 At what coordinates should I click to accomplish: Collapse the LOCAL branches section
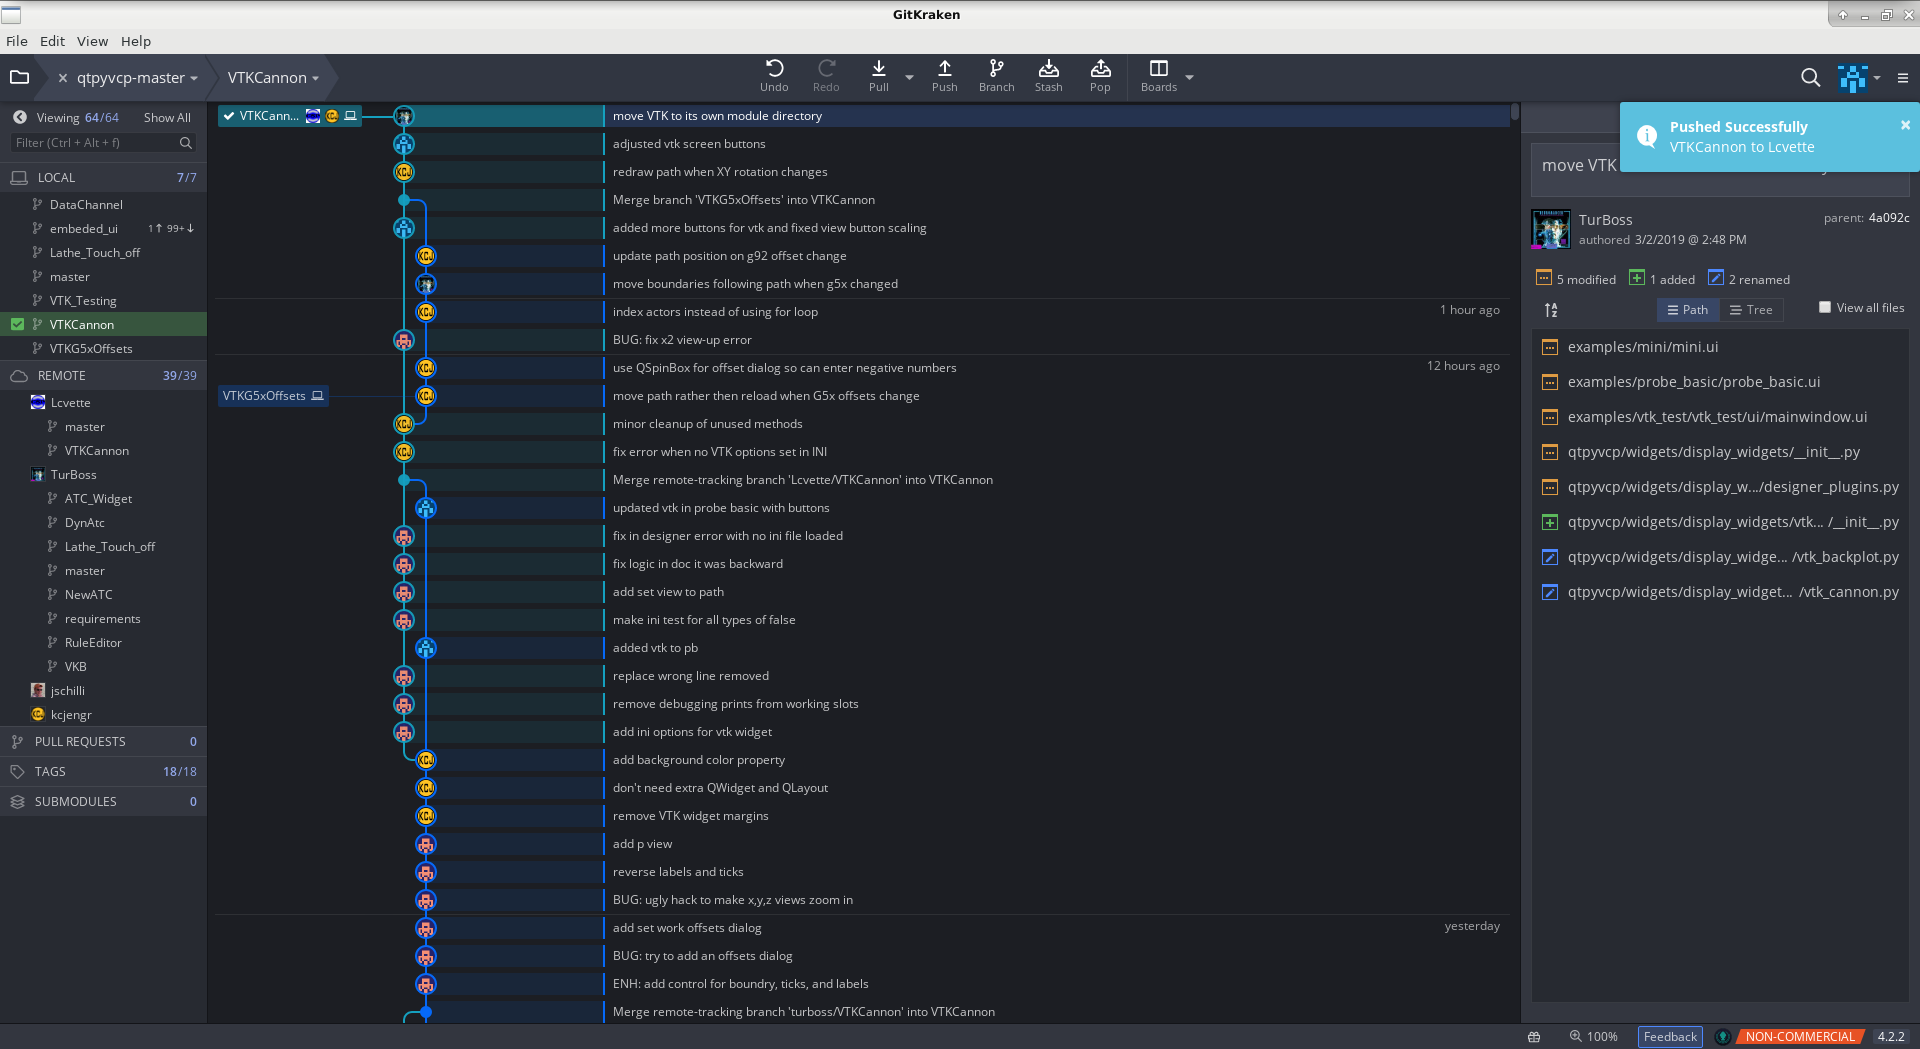[103, 177]
